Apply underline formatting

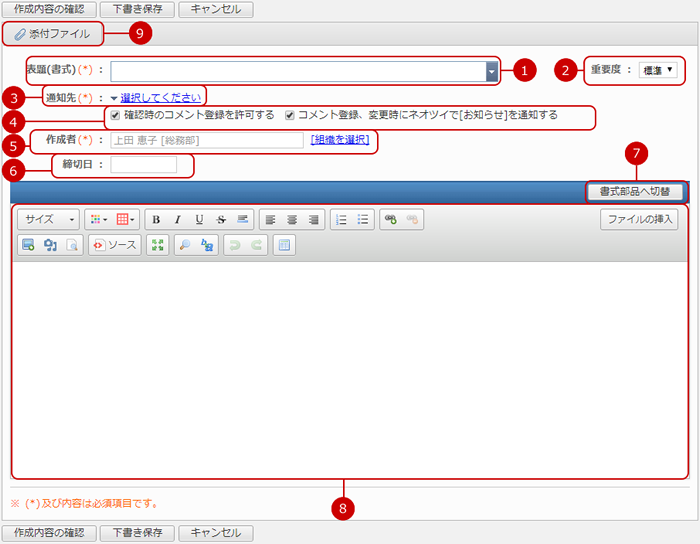[199, 219]
